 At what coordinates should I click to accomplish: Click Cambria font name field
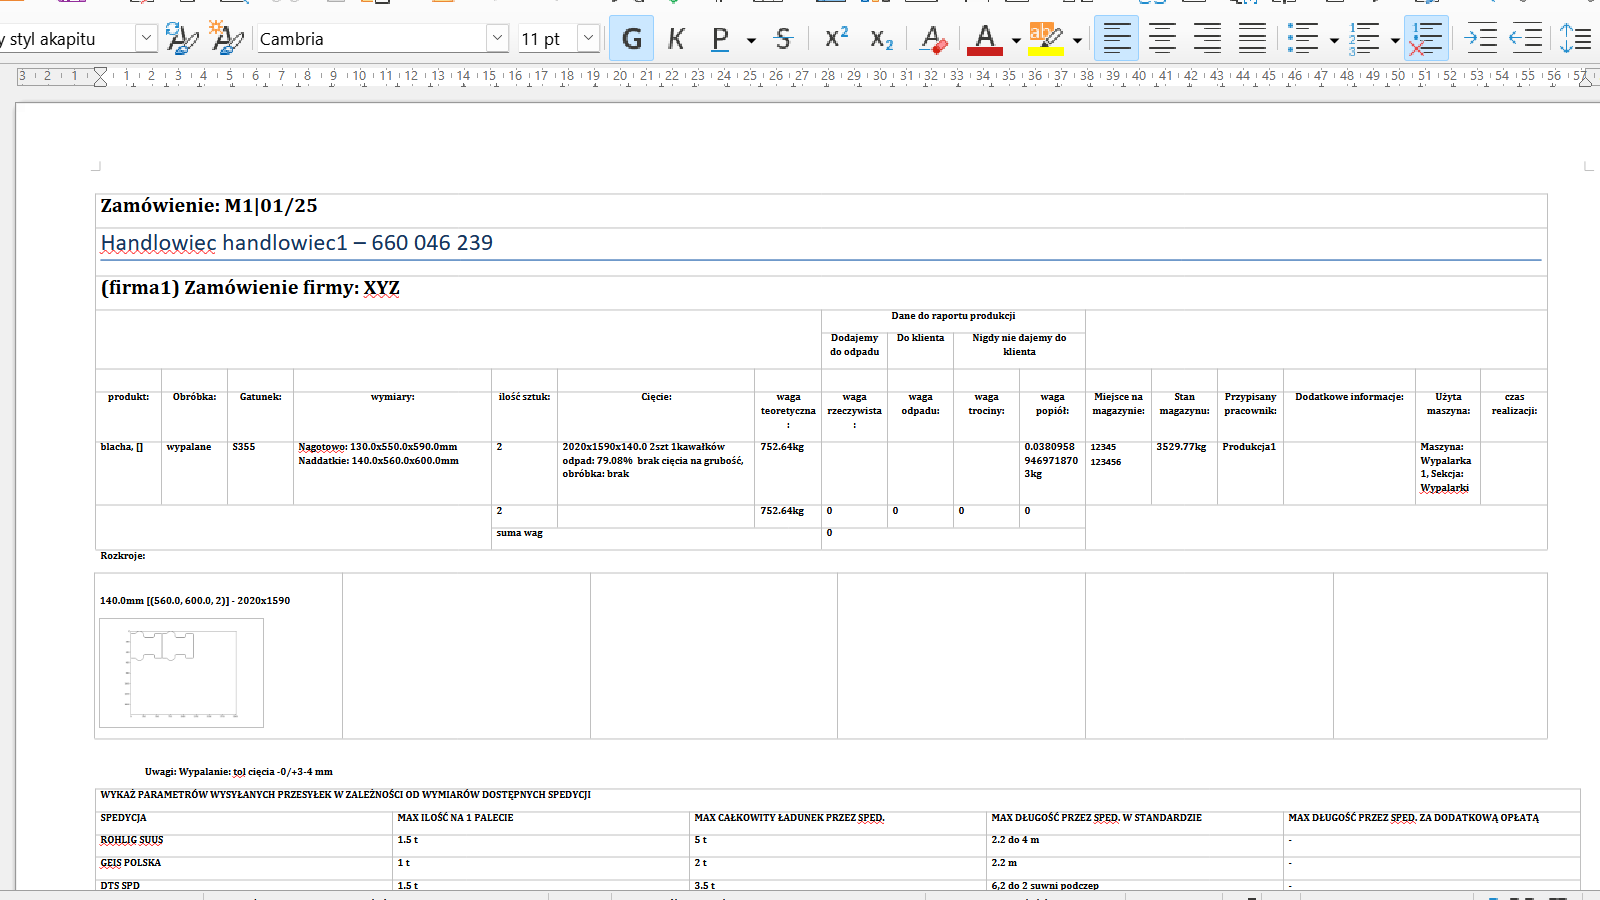[x=371, y=39]
